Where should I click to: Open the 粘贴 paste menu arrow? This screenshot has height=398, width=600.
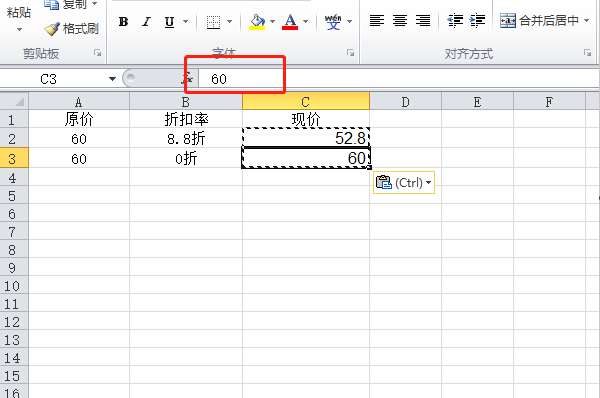pos(19,29)
